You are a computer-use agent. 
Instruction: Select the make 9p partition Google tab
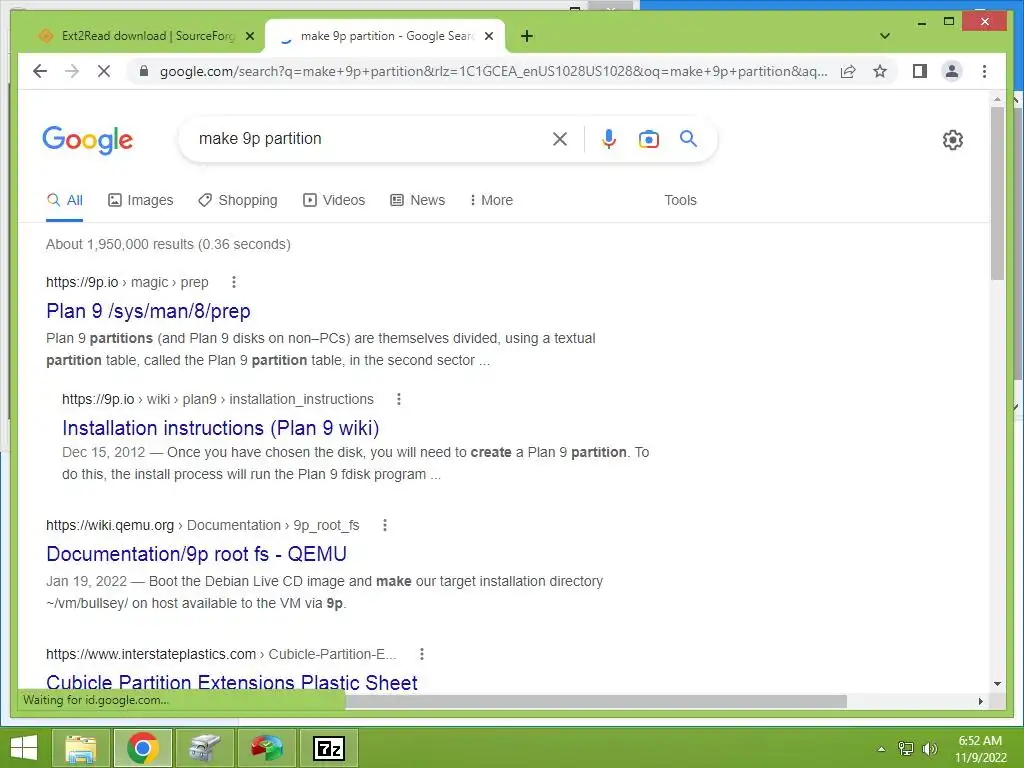click(385, 36)
